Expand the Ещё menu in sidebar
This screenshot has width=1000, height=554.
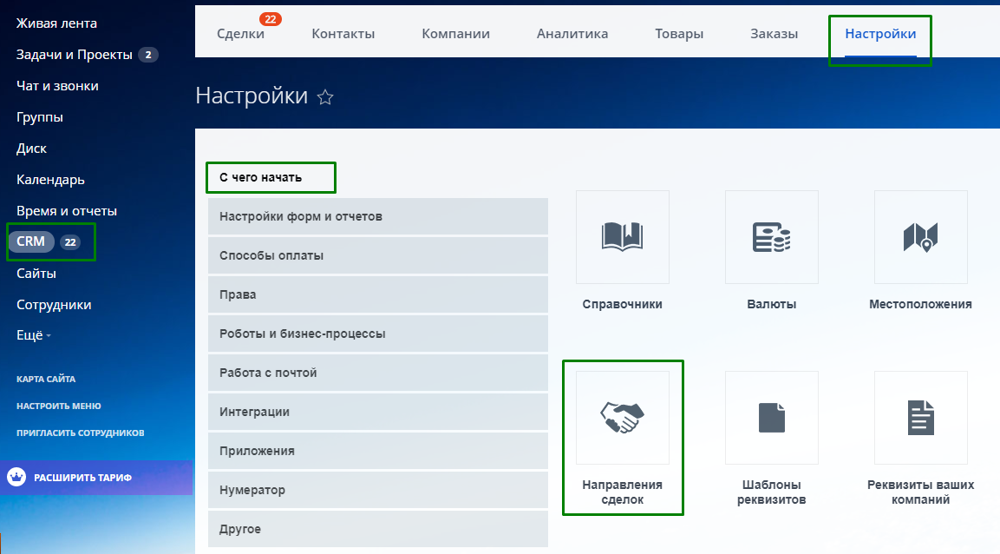coord(33,336)
